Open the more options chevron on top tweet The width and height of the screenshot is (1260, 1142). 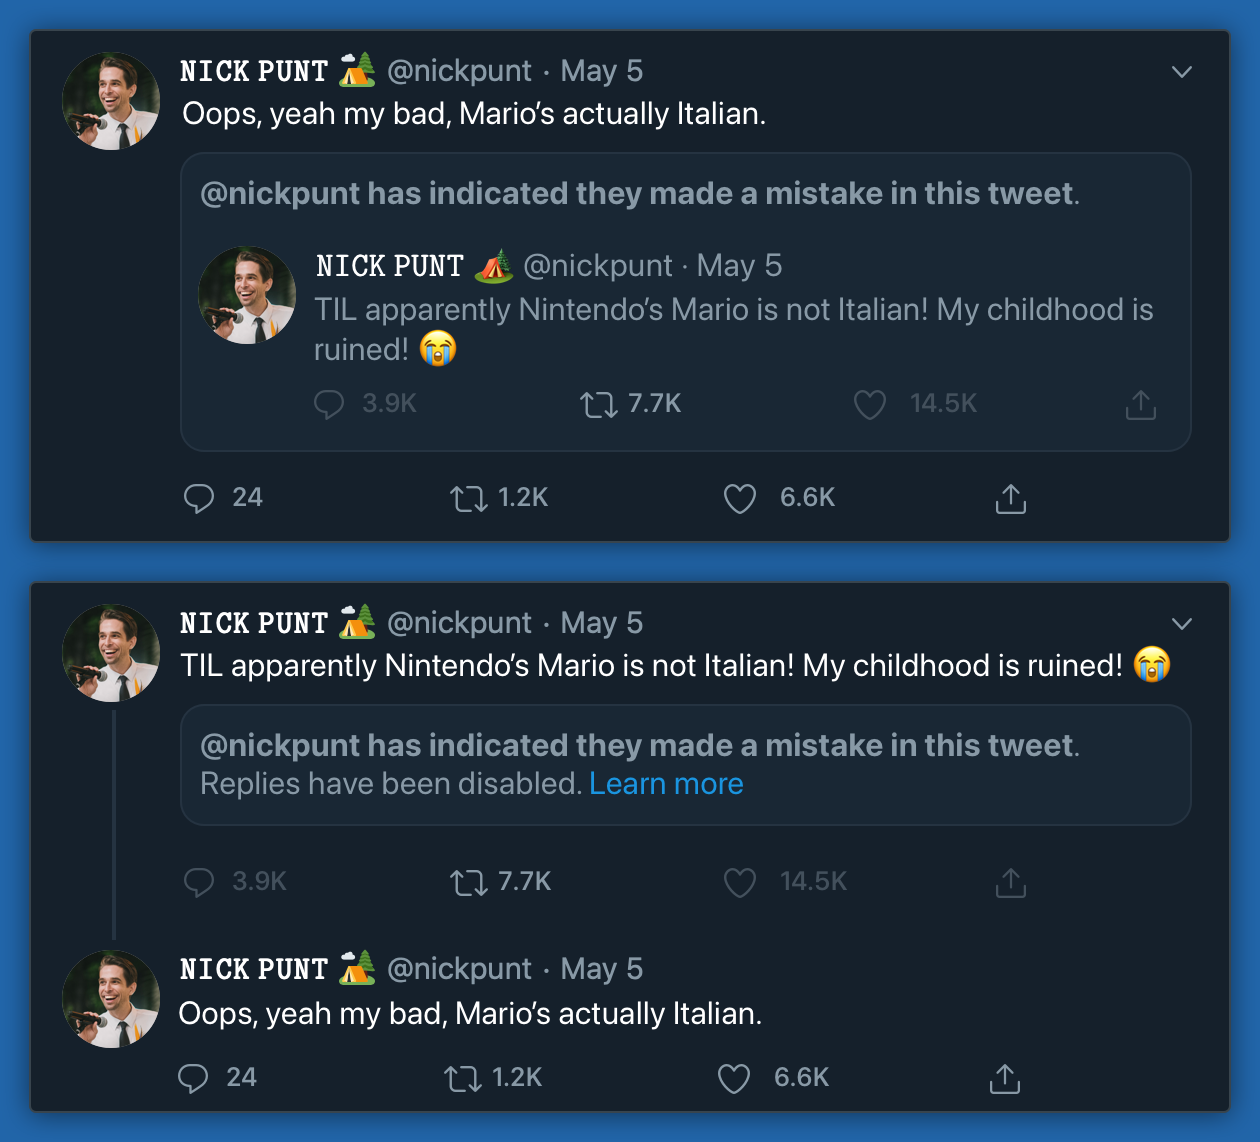point(1182,72)
